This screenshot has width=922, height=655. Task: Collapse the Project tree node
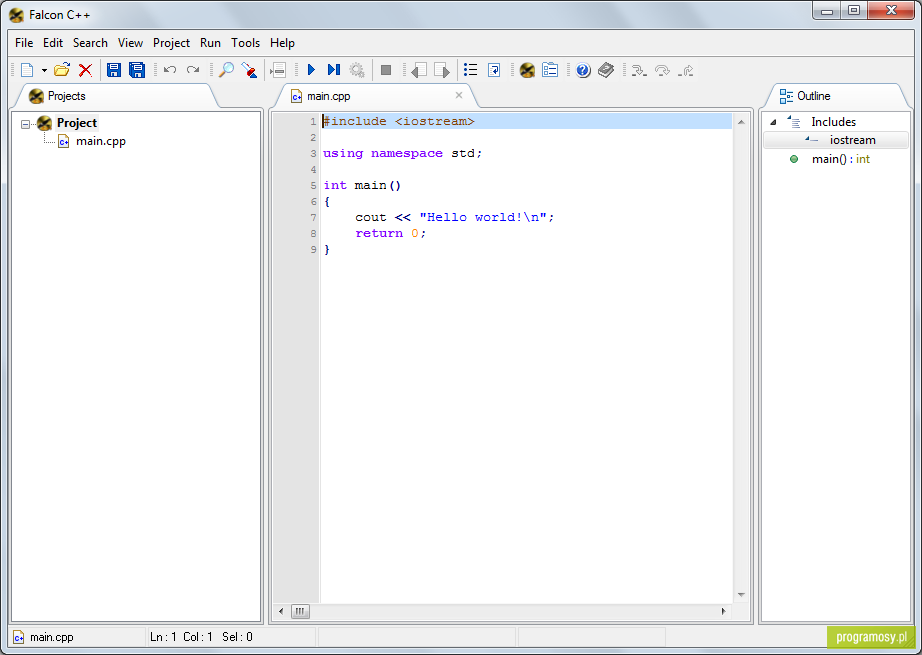tap(25, 124)
